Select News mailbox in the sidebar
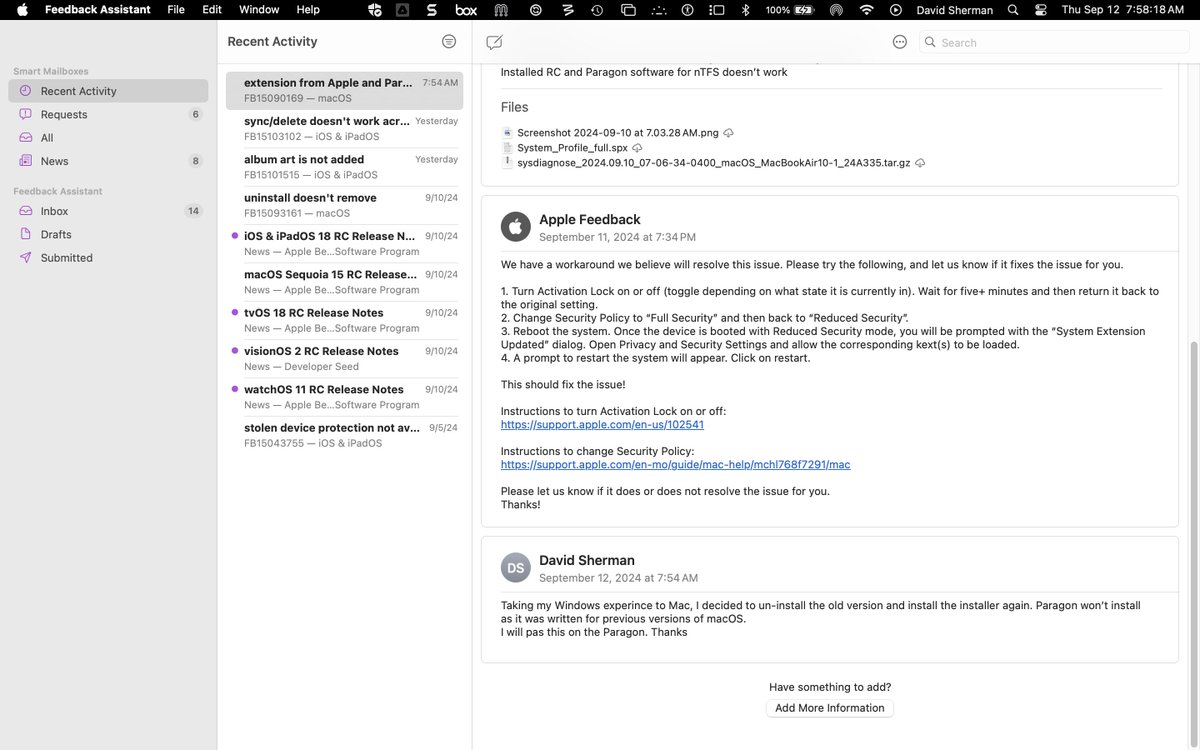 pos(108,161)
